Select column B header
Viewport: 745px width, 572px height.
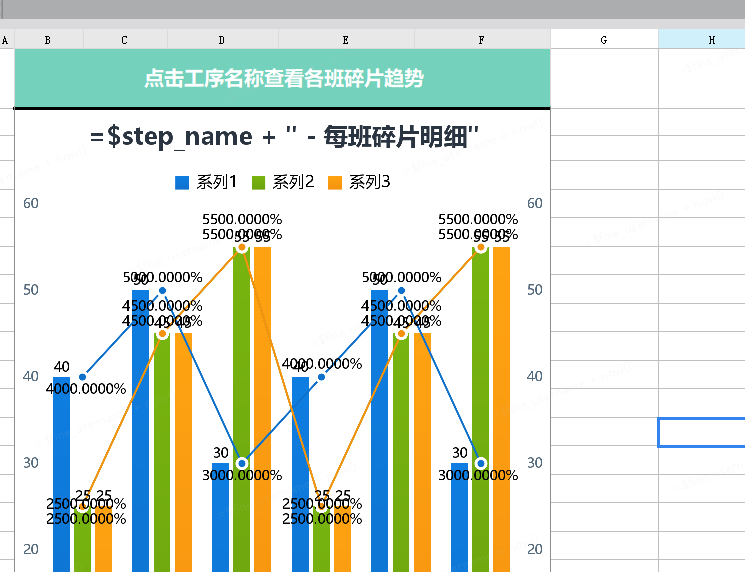(x=49, y=39)
